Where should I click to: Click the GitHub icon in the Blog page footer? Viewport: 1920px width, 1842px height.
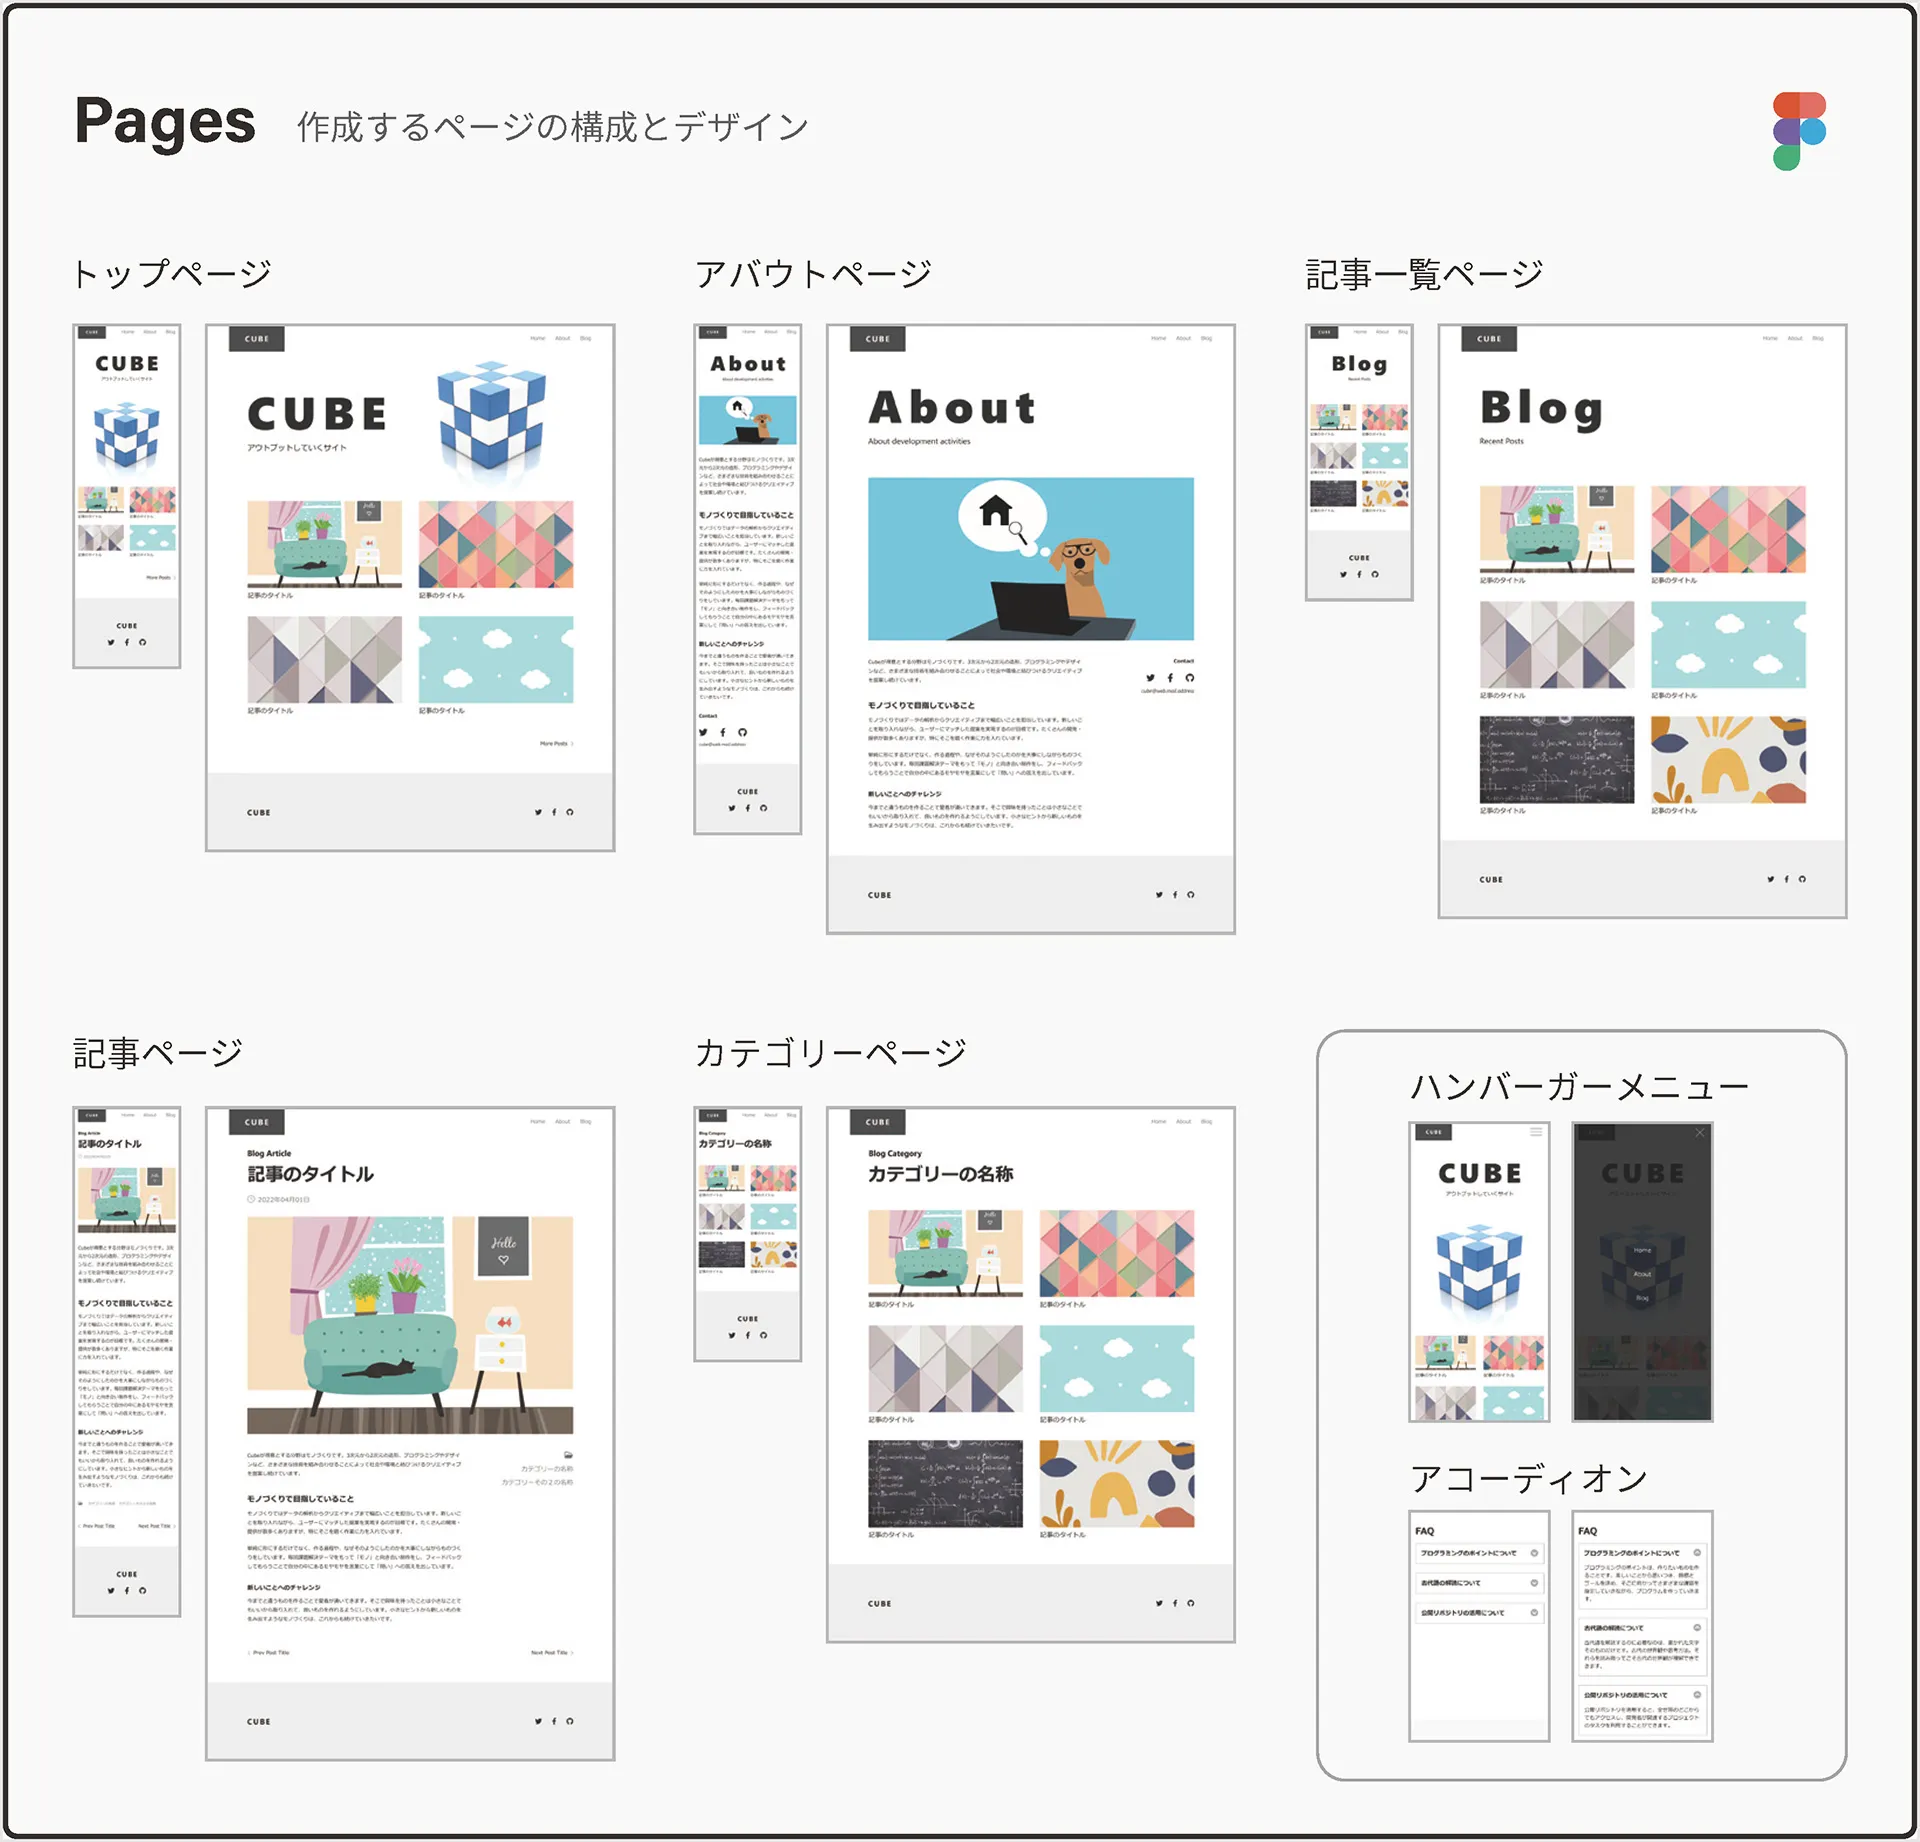(1802, 879)
